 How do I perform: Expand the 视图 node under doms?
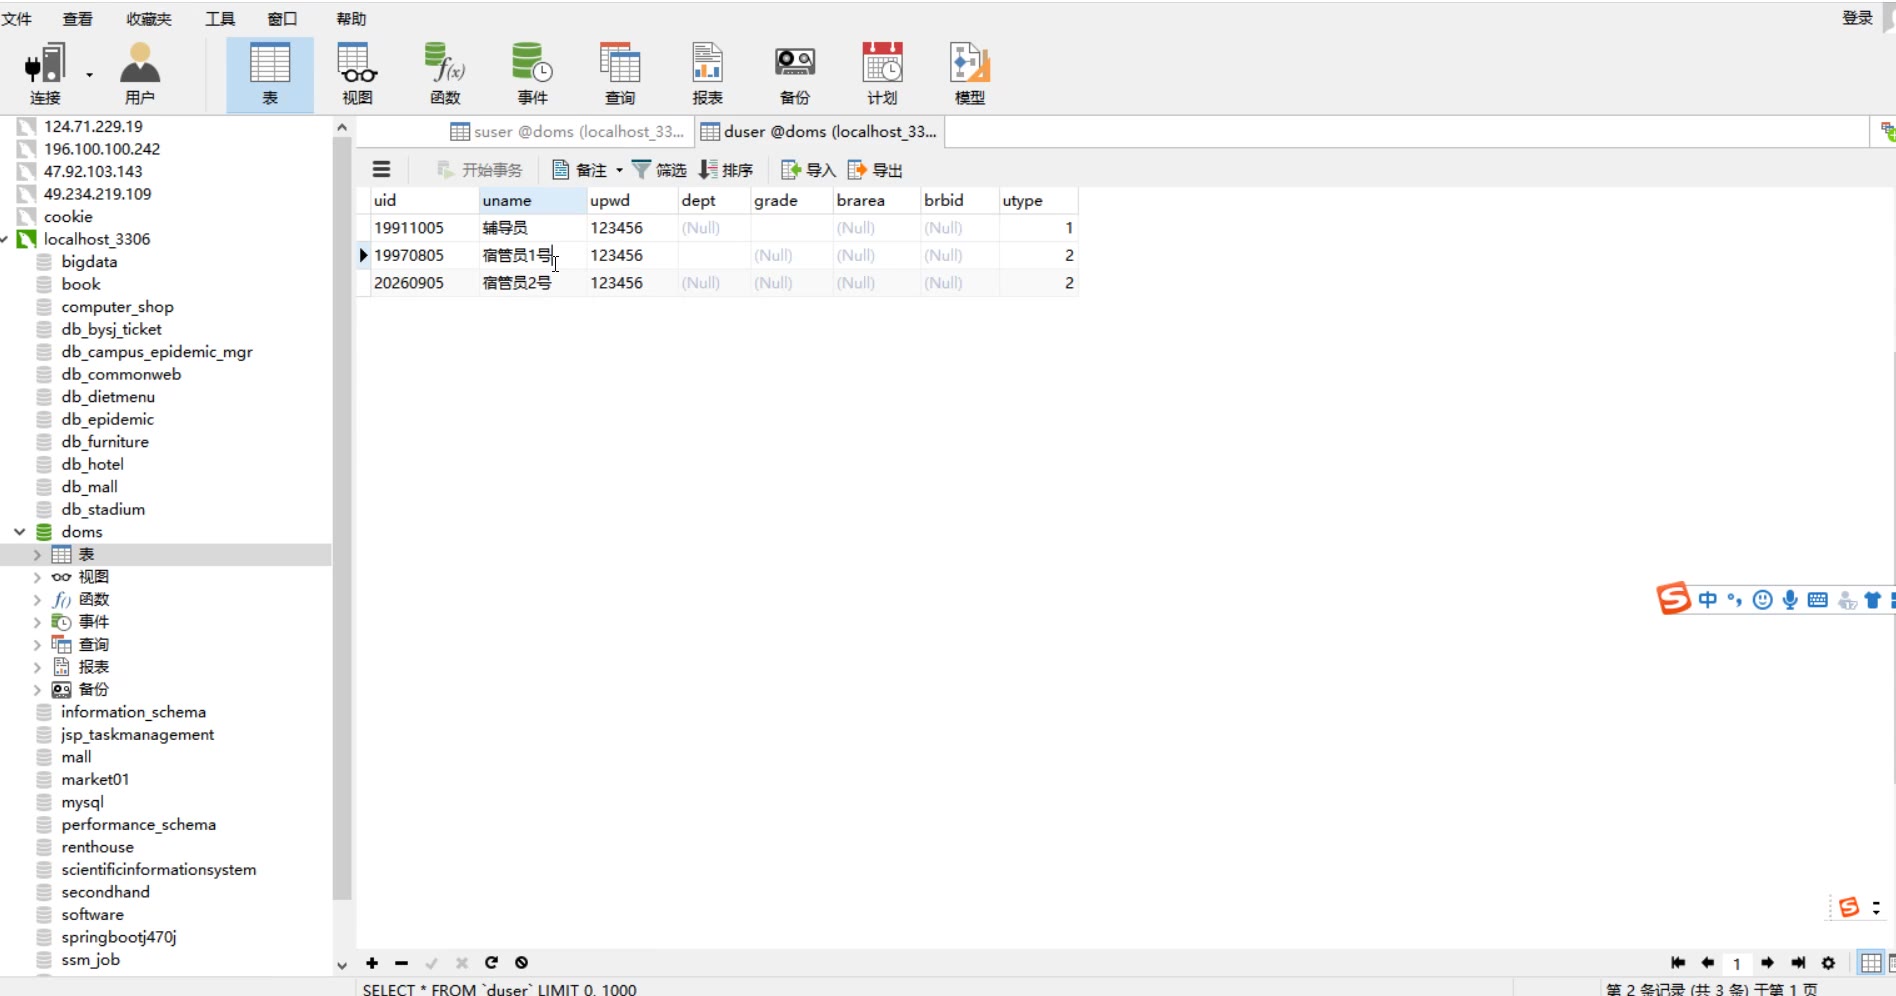(x=37, y=577)
